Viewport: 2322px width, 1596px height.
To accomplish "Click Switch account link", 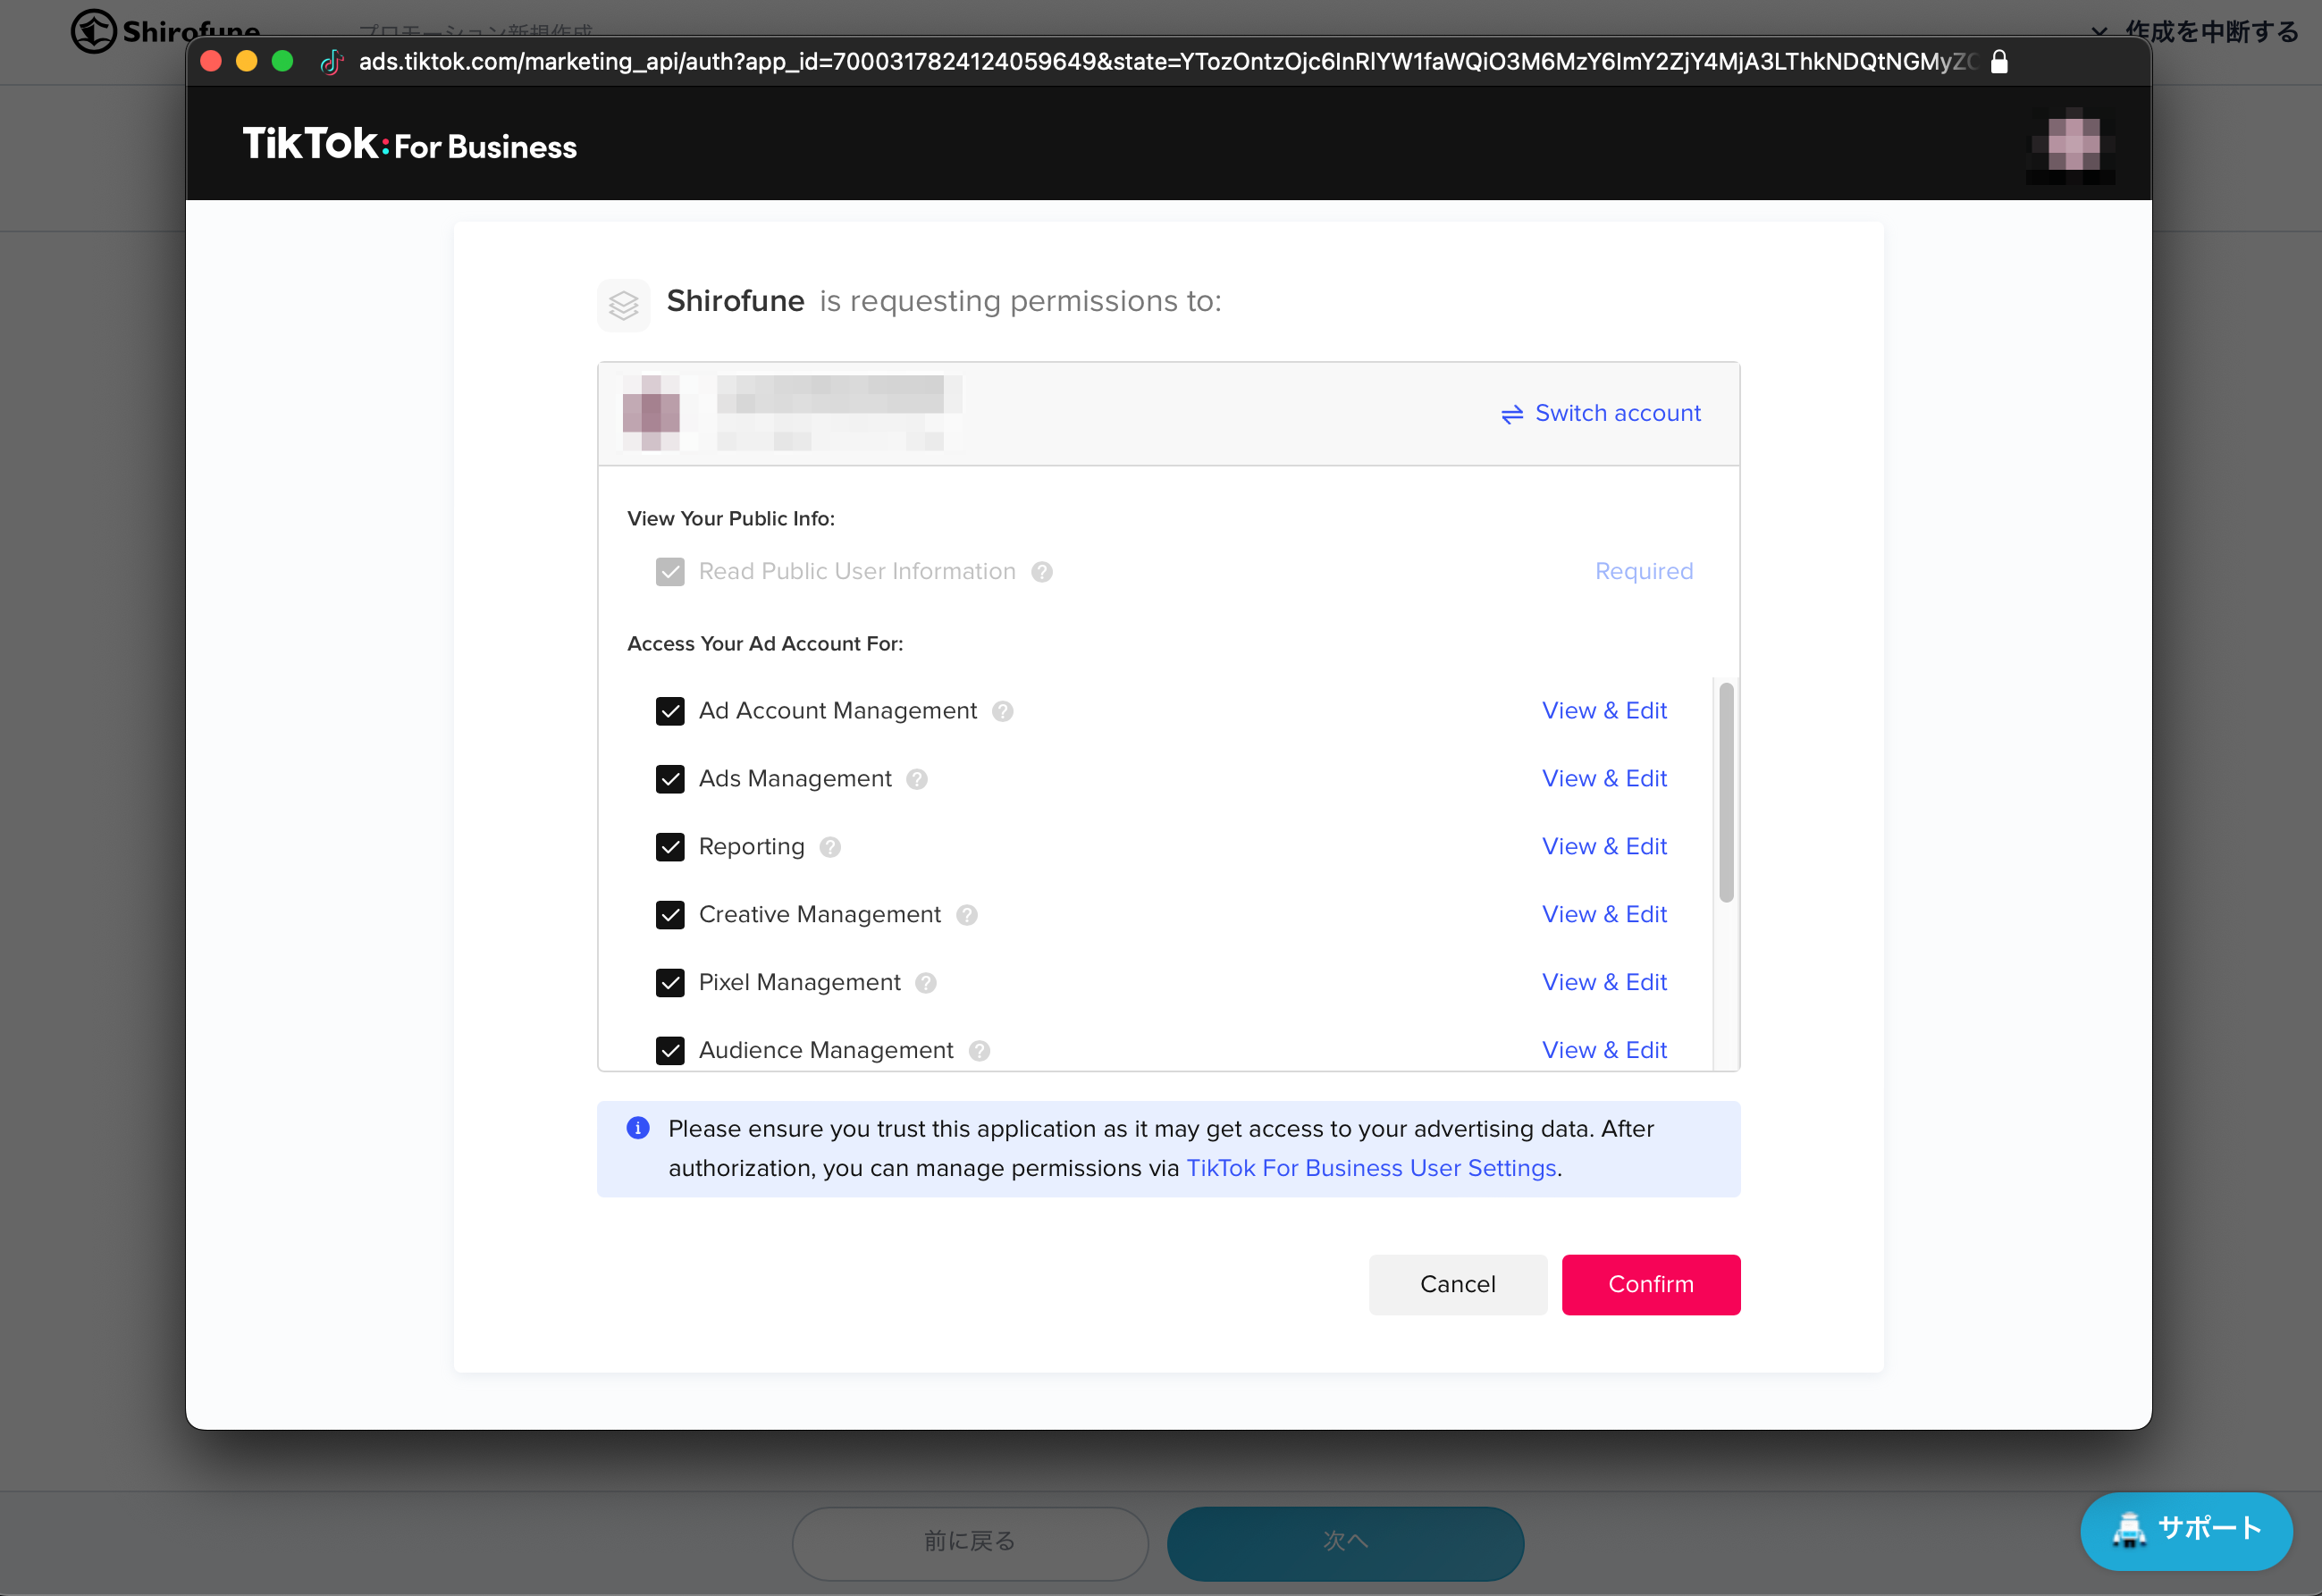I will pos(1601,413).
